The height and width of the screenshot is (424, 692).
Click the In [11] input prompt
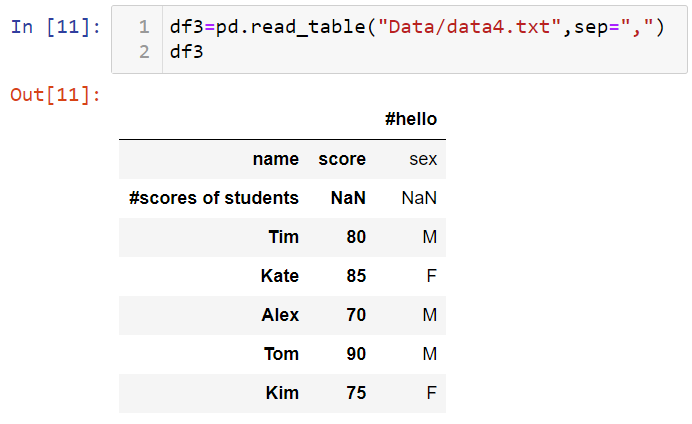[x=56, y=27]
